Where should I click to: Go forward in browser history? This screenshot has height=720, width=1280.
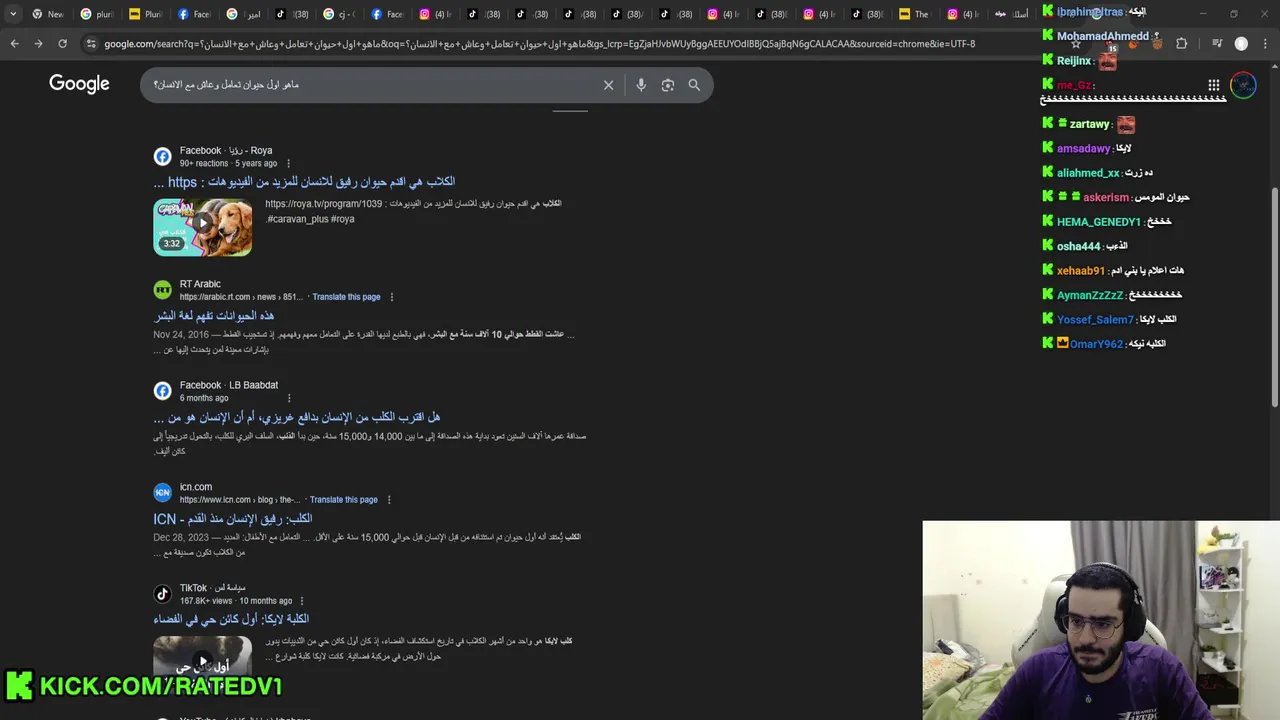pyautogui.click(x=38, y=44)
